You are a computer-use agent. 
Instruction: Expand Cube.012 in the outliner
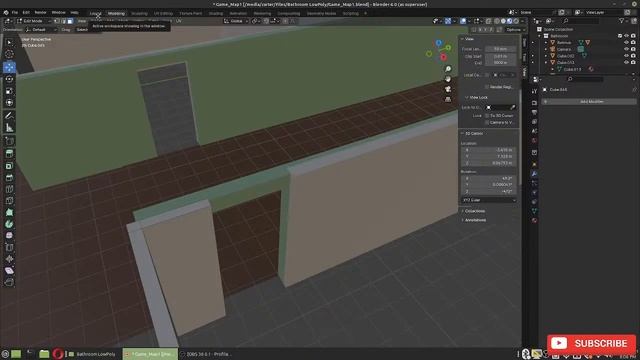(546, 56)
